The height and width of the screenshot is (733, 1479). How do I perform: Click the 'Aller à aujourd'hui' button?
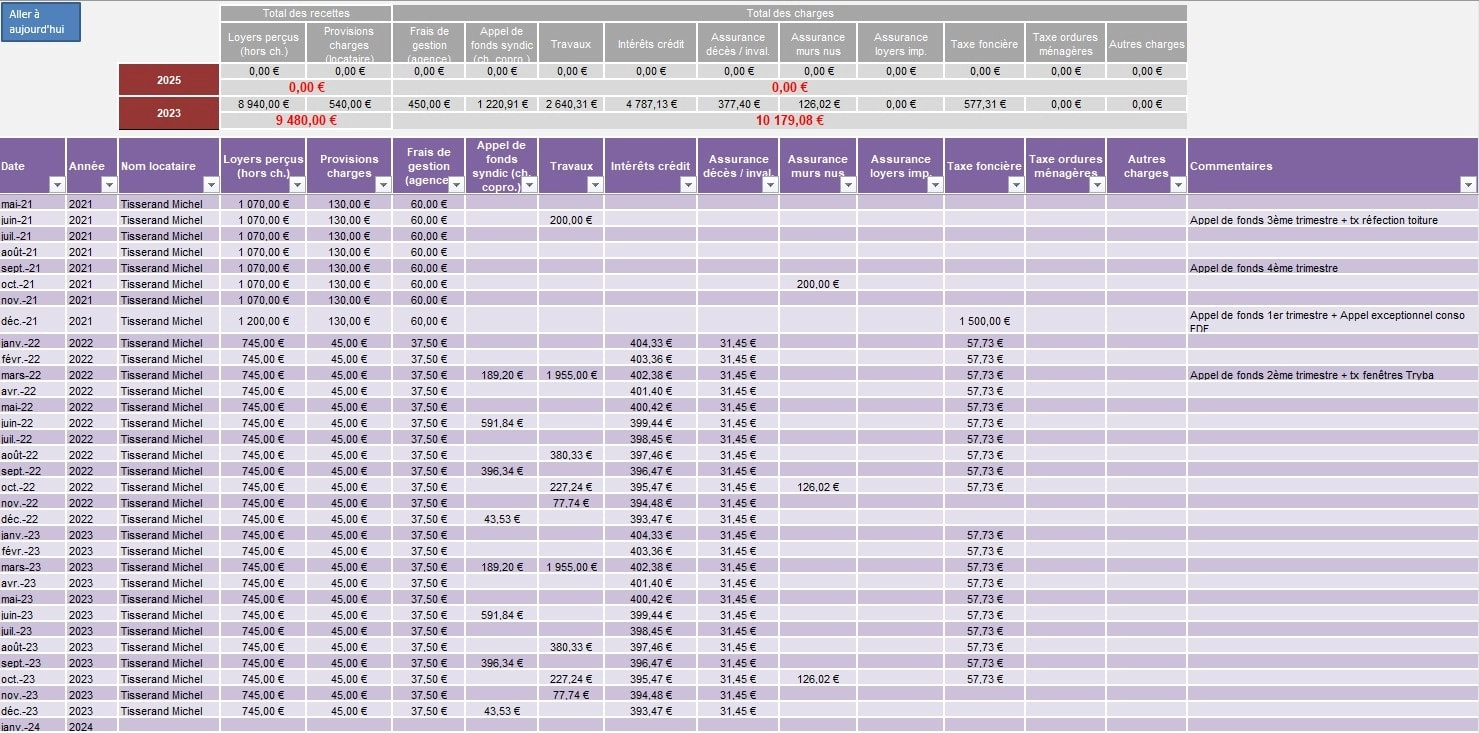point(41,22)
